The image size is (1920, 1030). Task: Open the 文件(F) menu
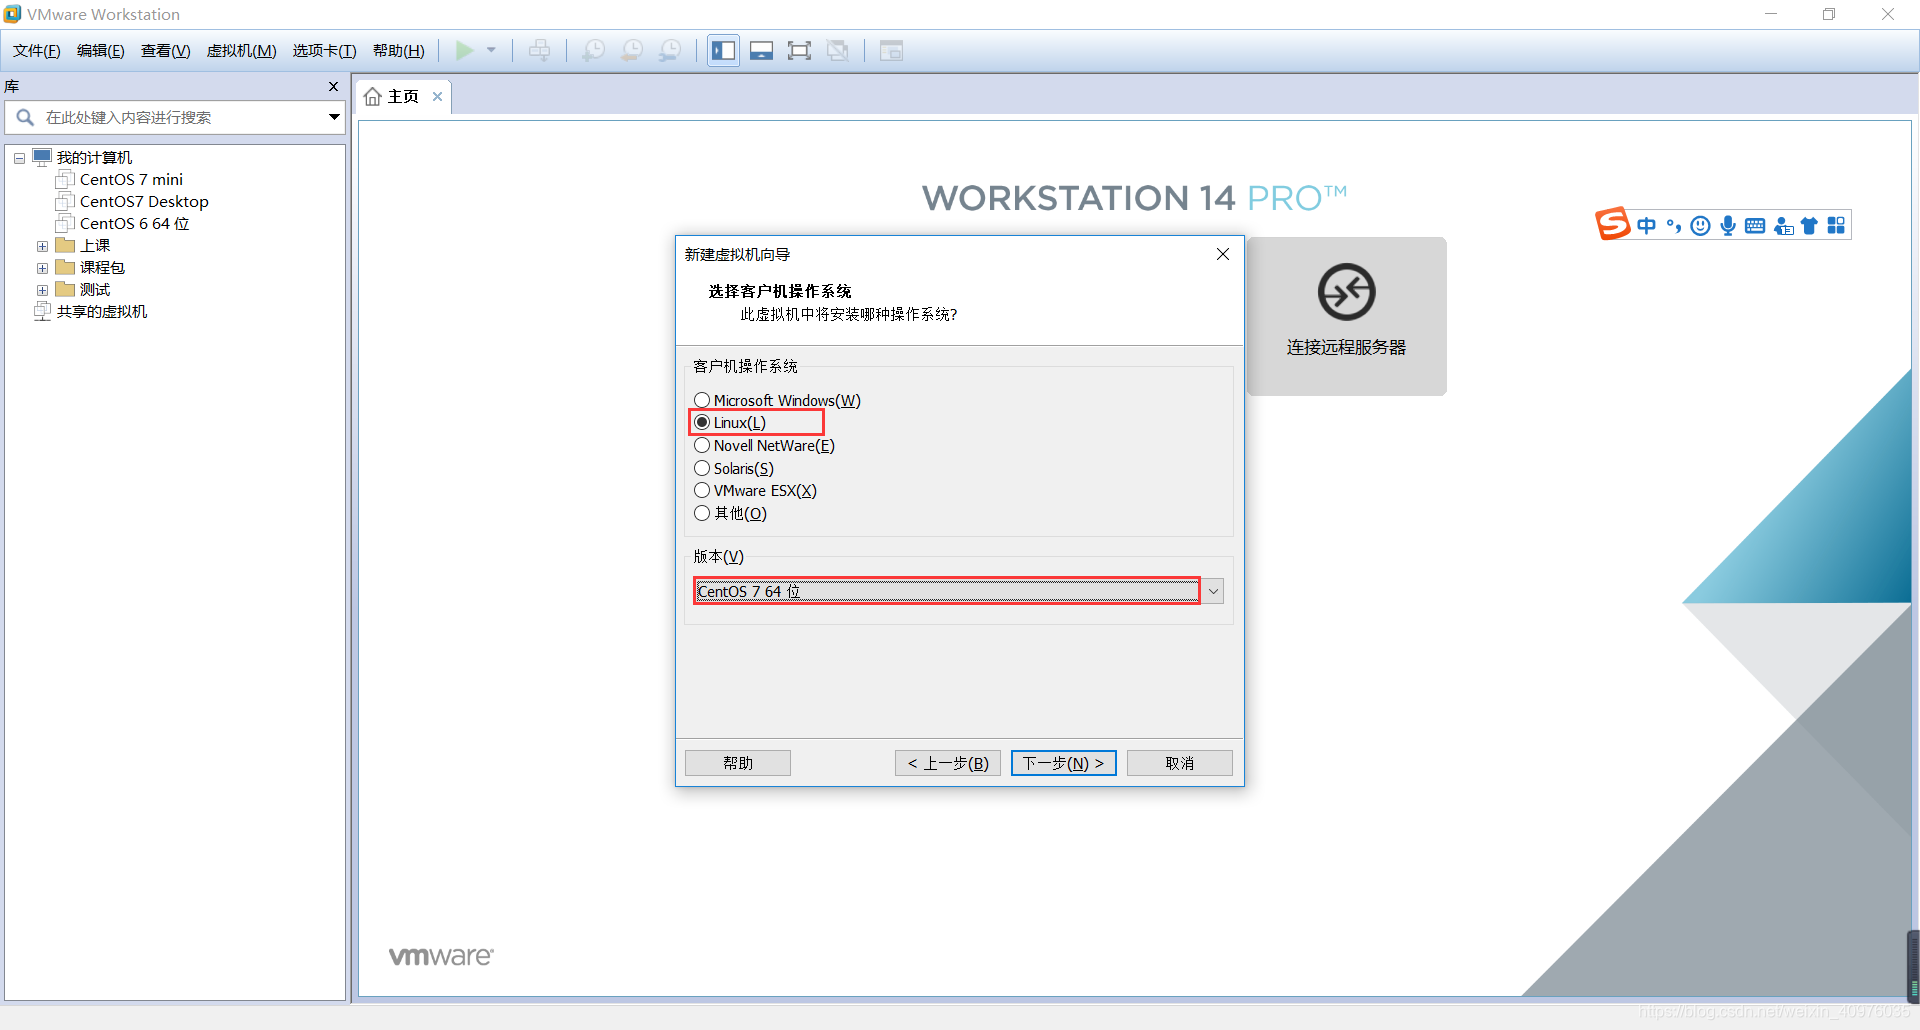coord(37,51)
